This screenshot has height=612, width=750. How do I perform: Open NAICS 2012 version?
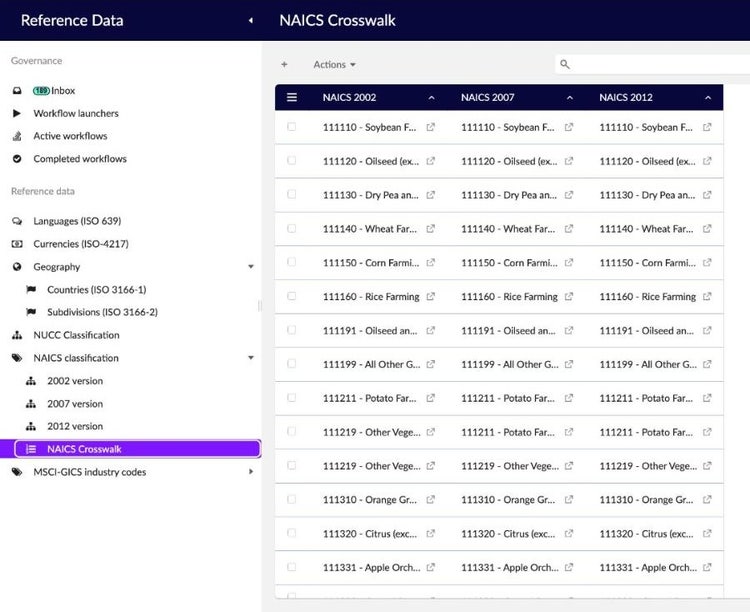coord(75,426)
